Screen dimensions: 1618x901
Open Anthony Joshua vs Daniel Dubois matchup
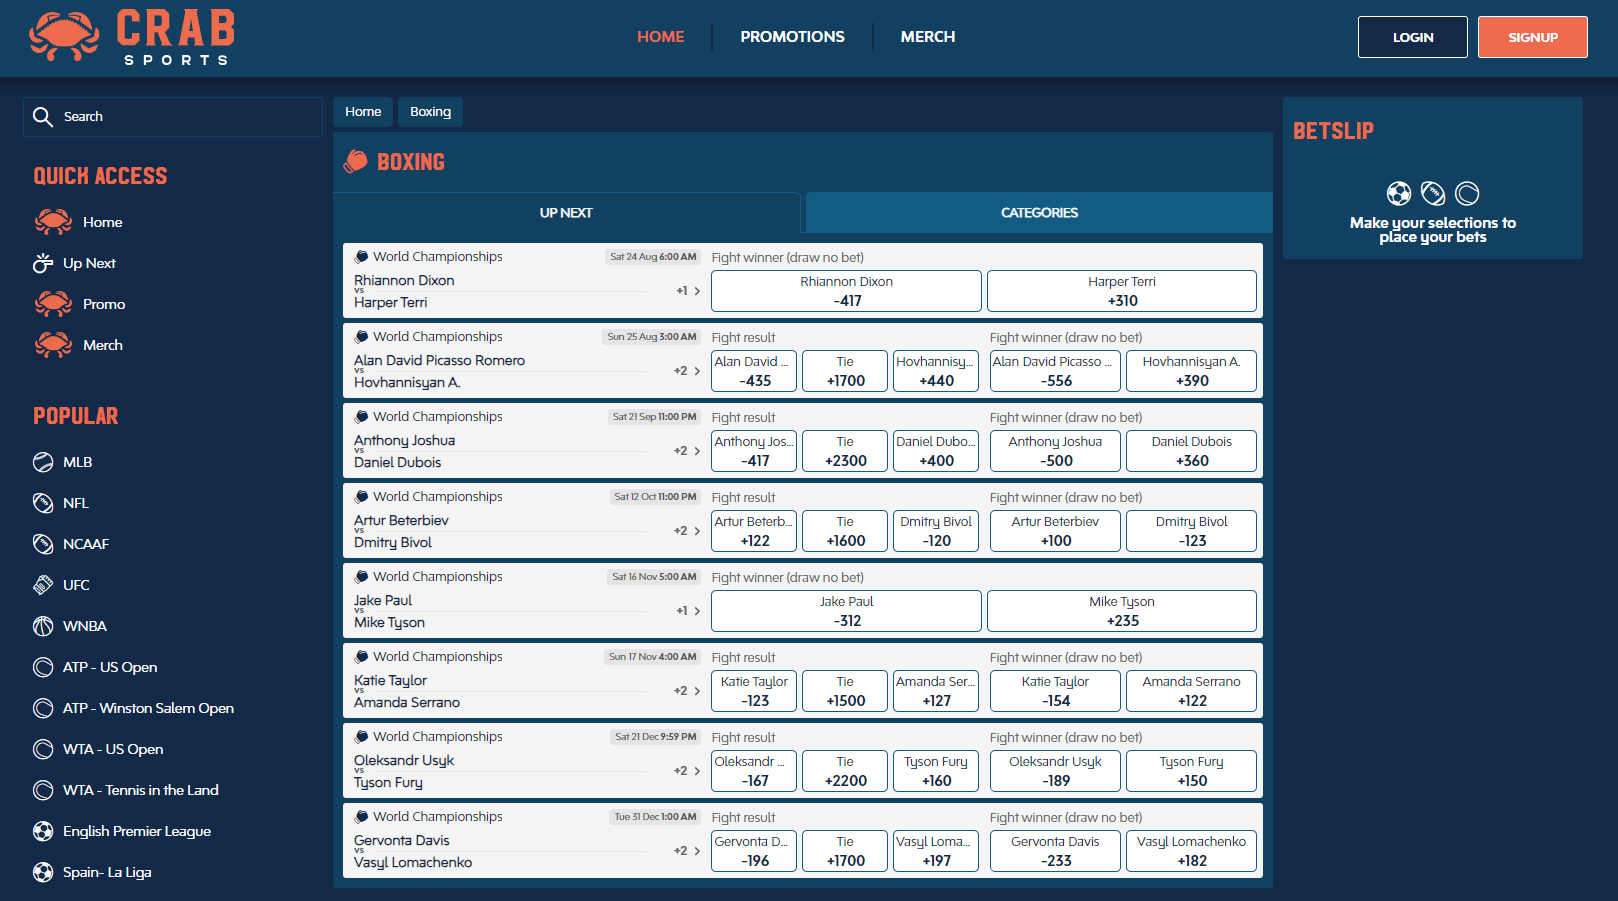(x=500, y=451)
